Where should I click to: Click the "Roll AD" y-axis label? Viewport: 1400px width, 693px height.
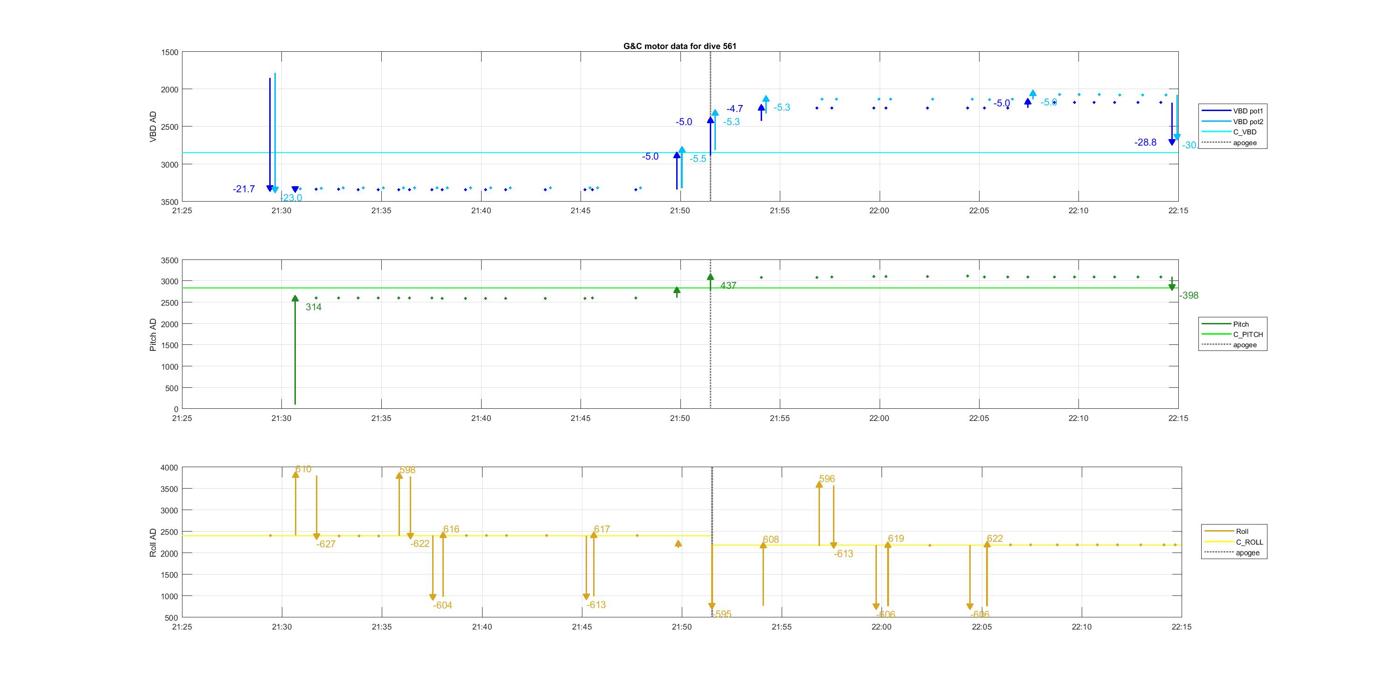[154, 542]
